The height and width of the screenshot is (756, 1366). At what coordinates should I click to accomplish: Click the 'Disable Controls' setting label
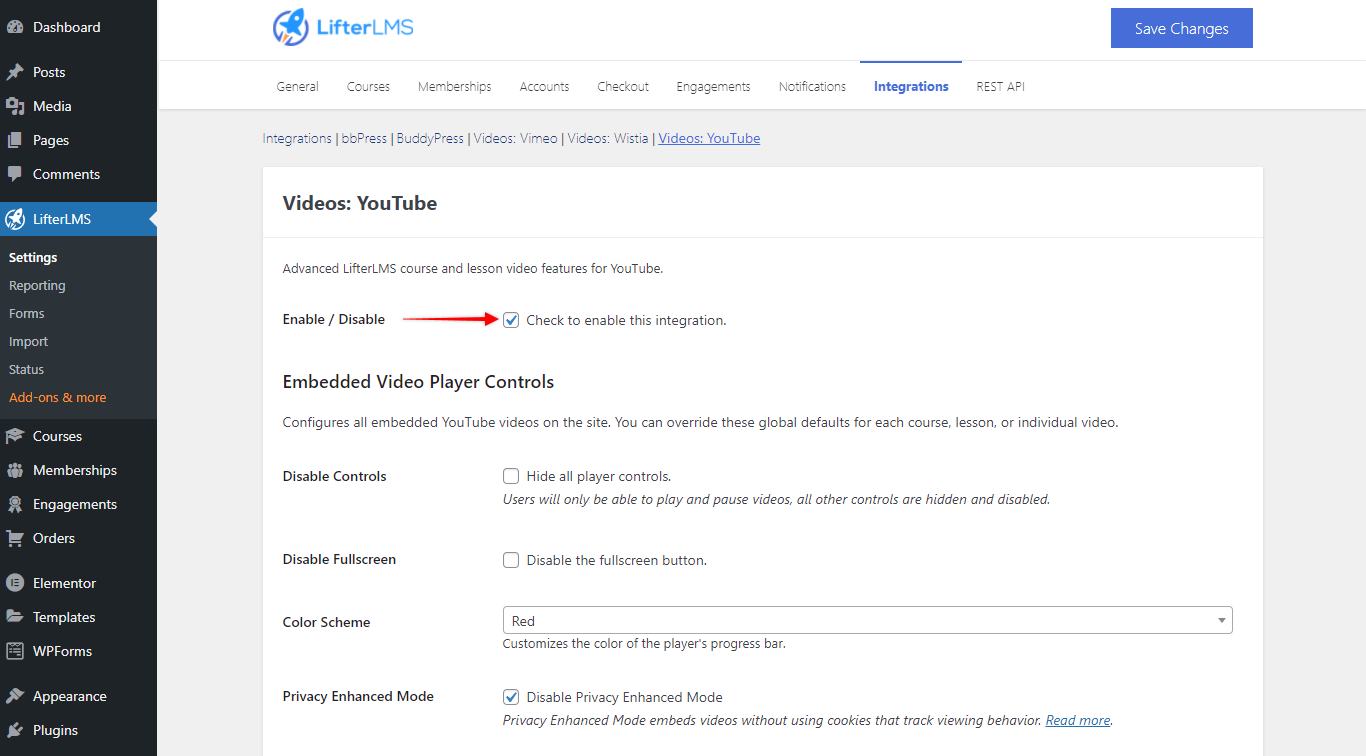(x=334, y=476)
